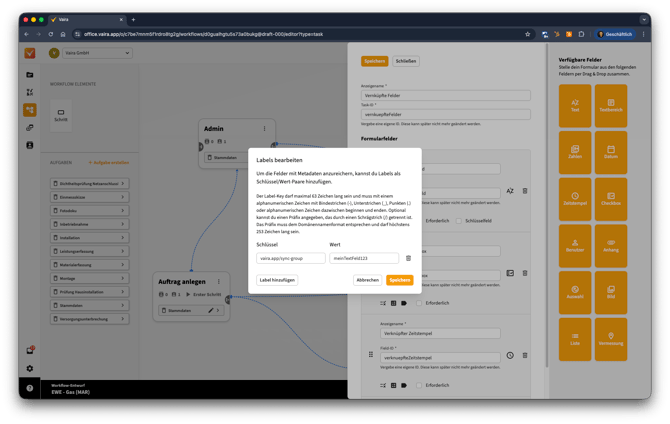The image size is (670, 424).
Task: Click the Anhang field tile
Action: point(610,245)
